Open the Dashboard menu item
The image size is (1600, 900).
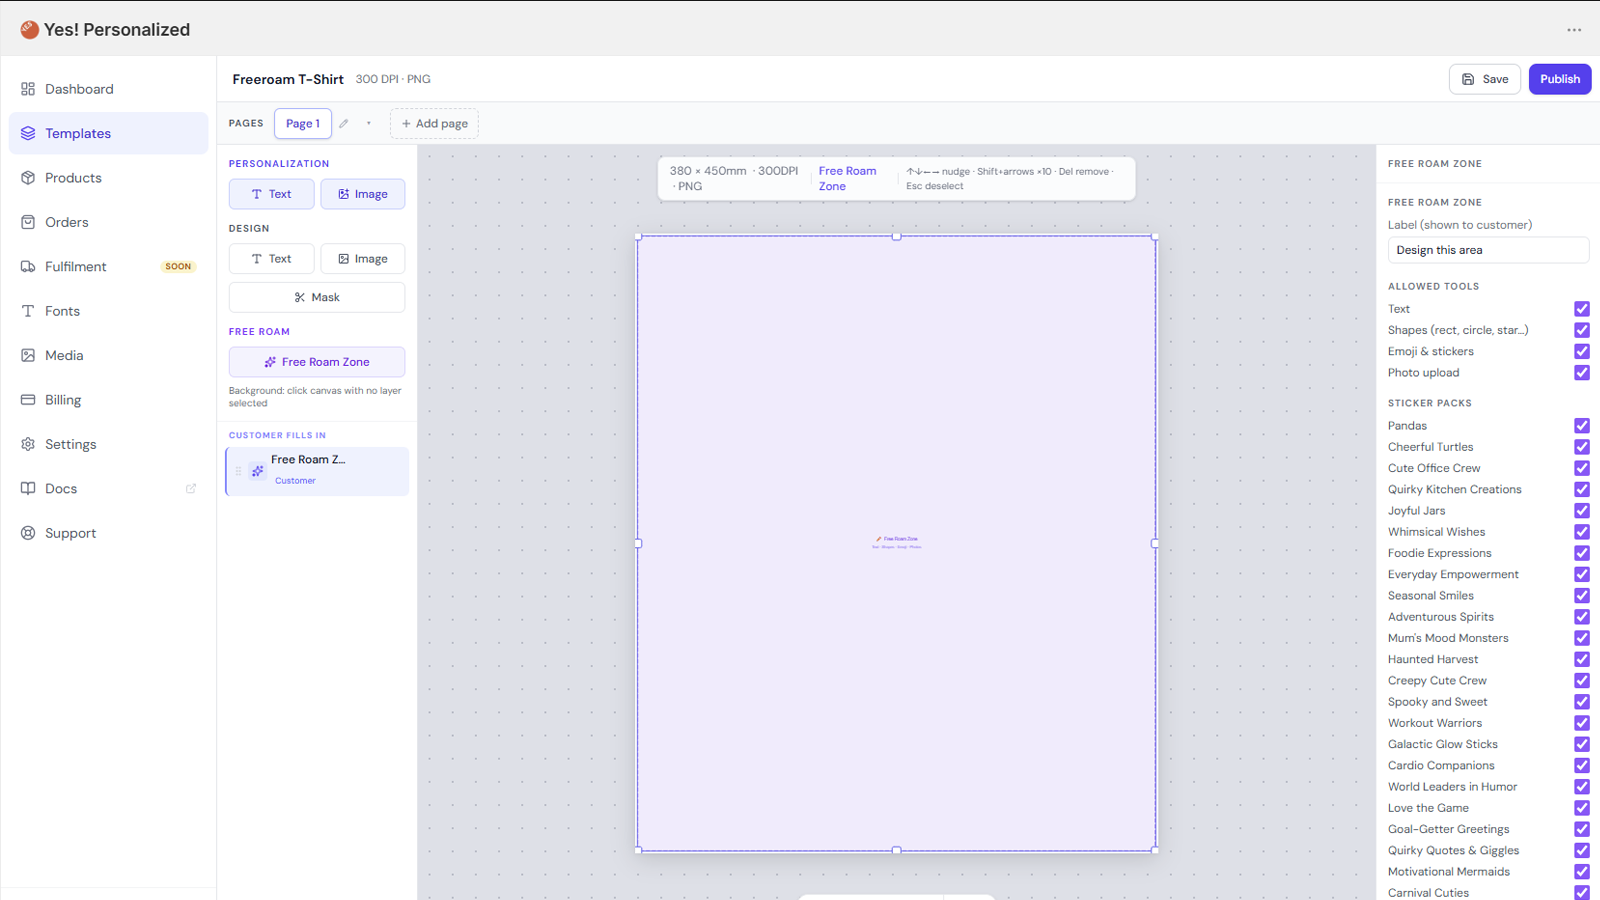click(x=108, y=89)
